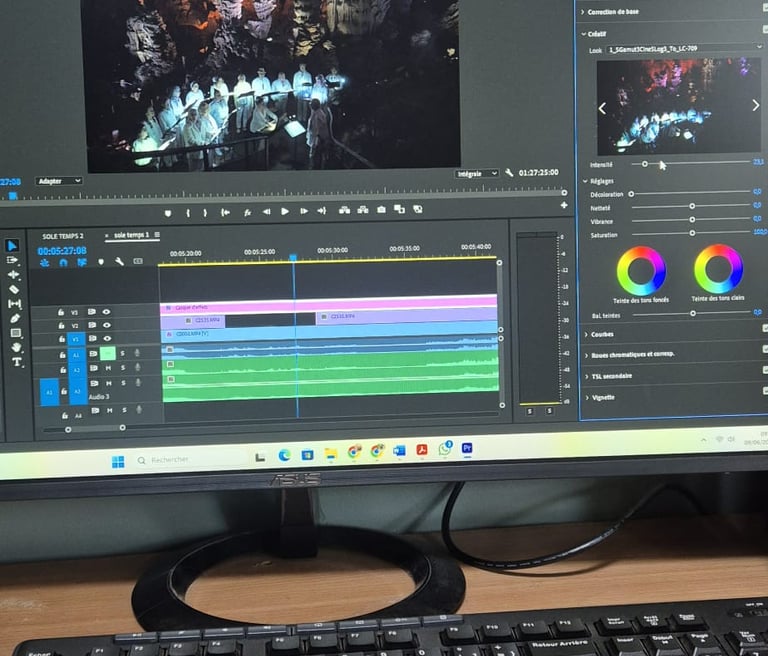768x656 pixels.
Task: Select the Type tool
Action: 17,362
